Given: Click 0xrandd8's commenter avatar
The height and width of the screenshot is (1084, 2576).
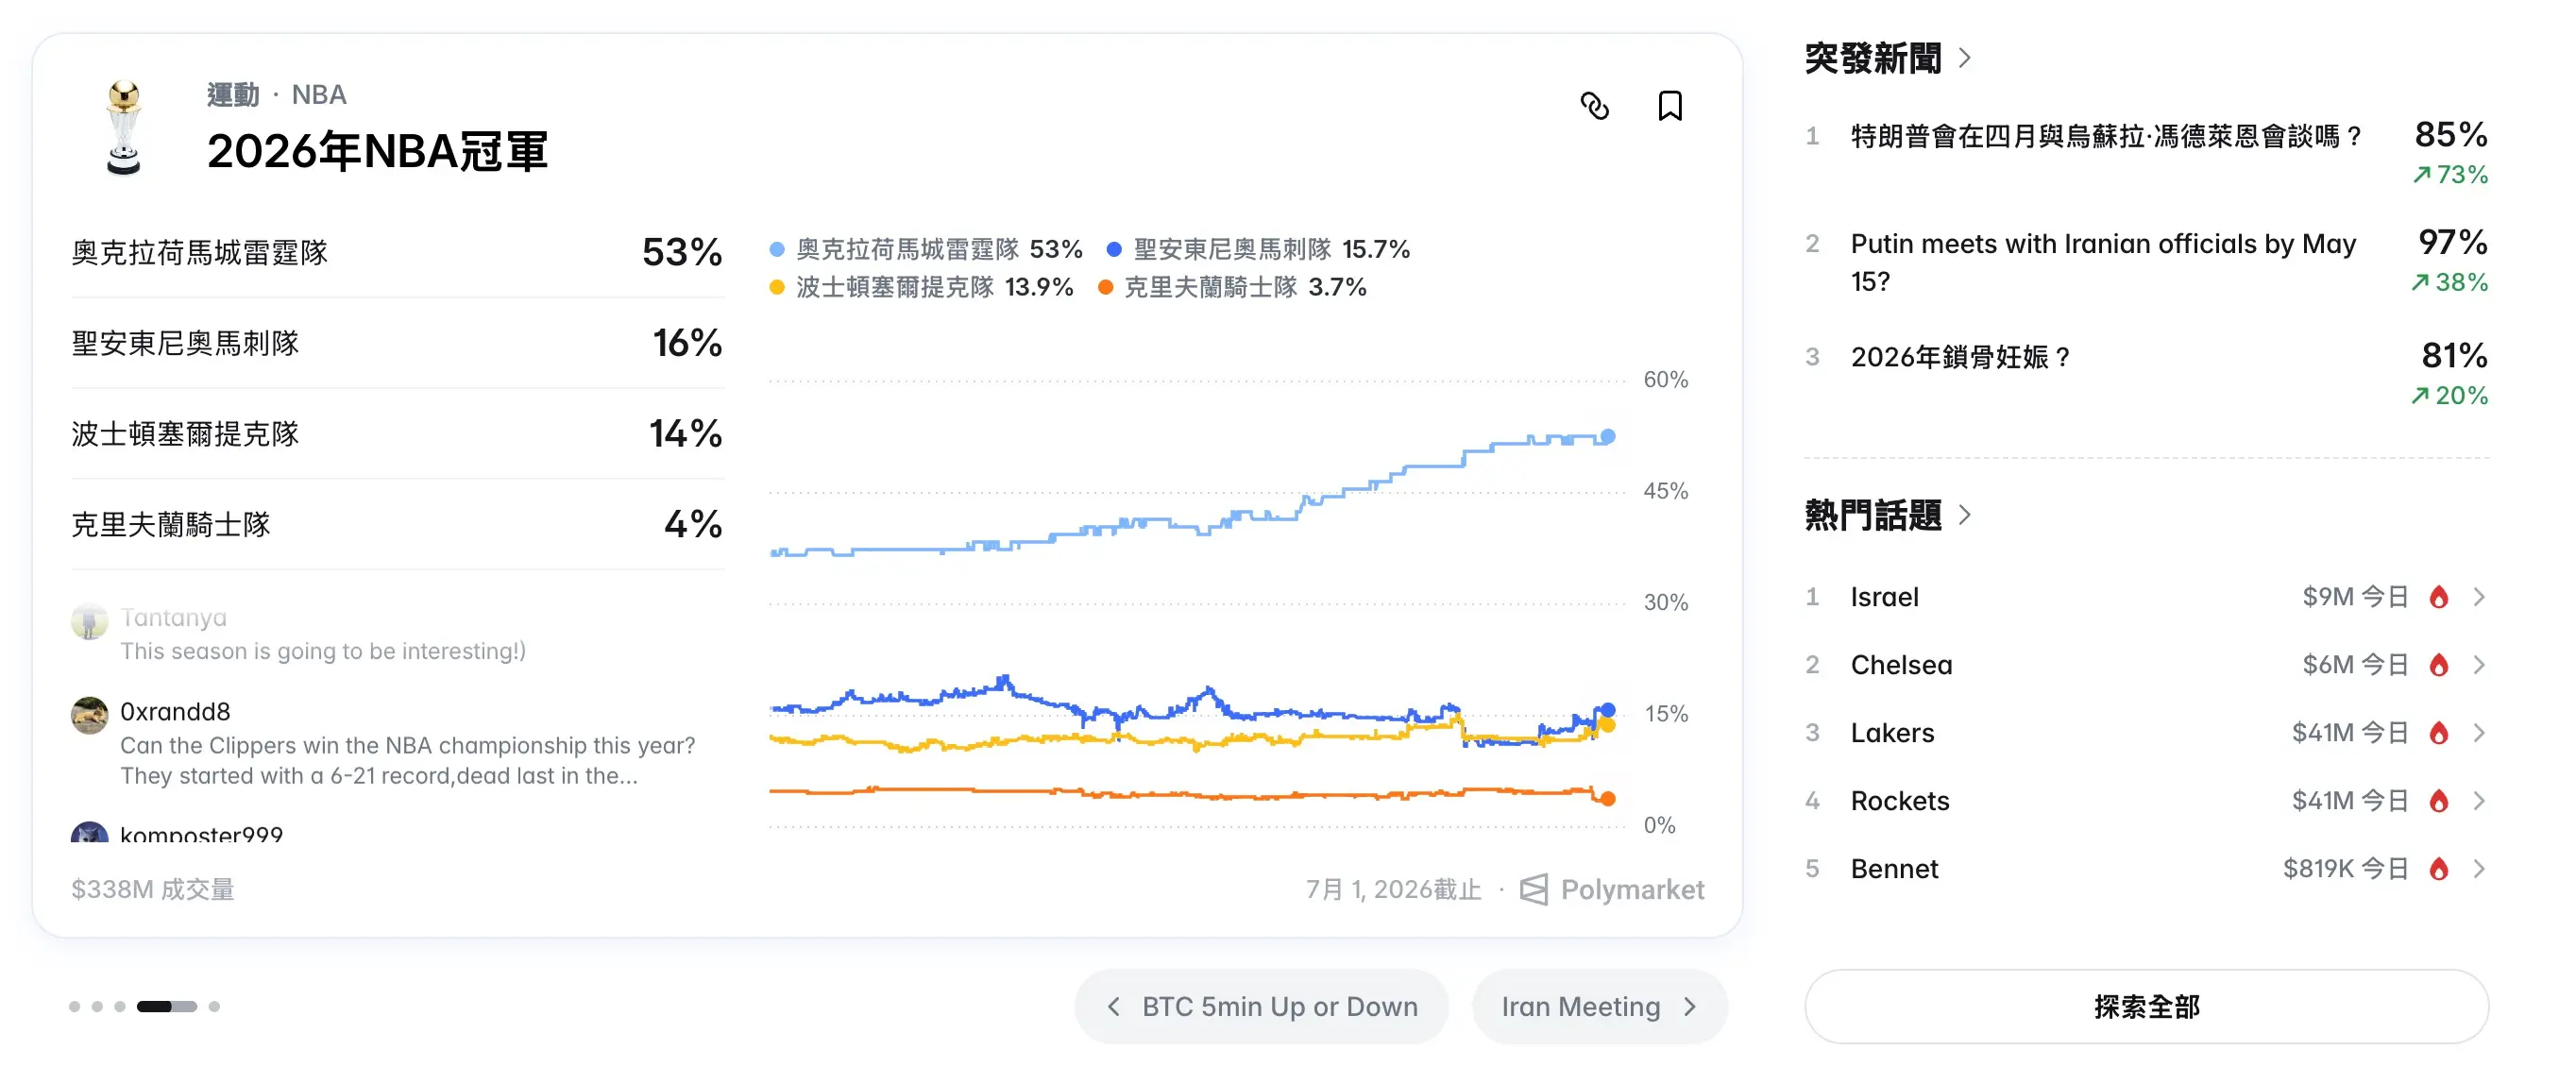Looking at the screenshot, I should [x=90, y=716].
